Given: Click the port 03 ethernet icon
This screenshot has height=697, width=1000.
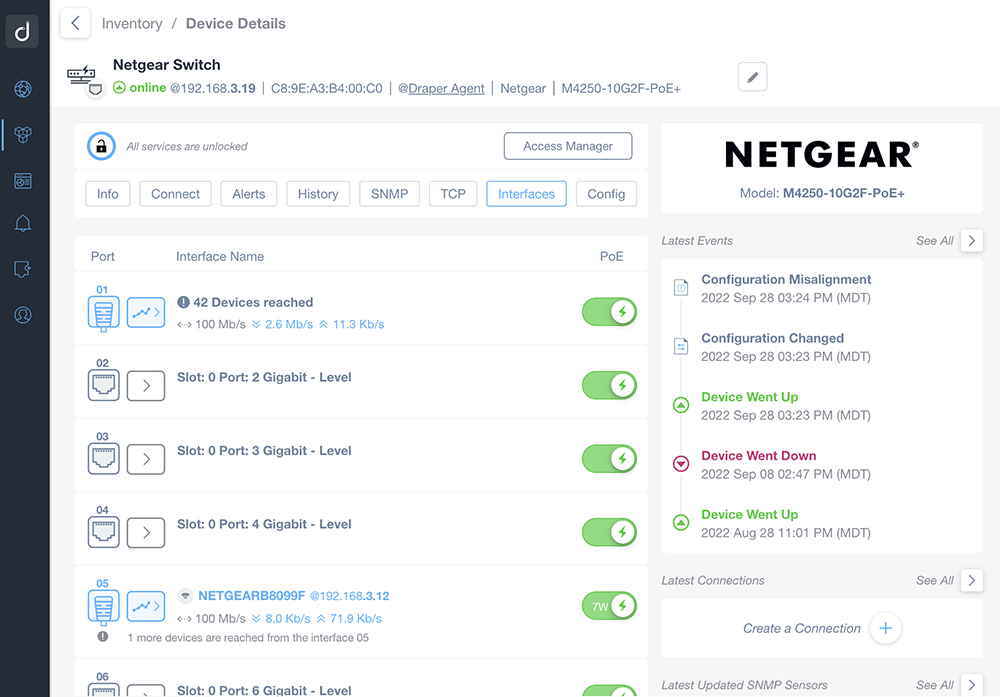Looking at the screenshot, I should click(x=103, y=459).
